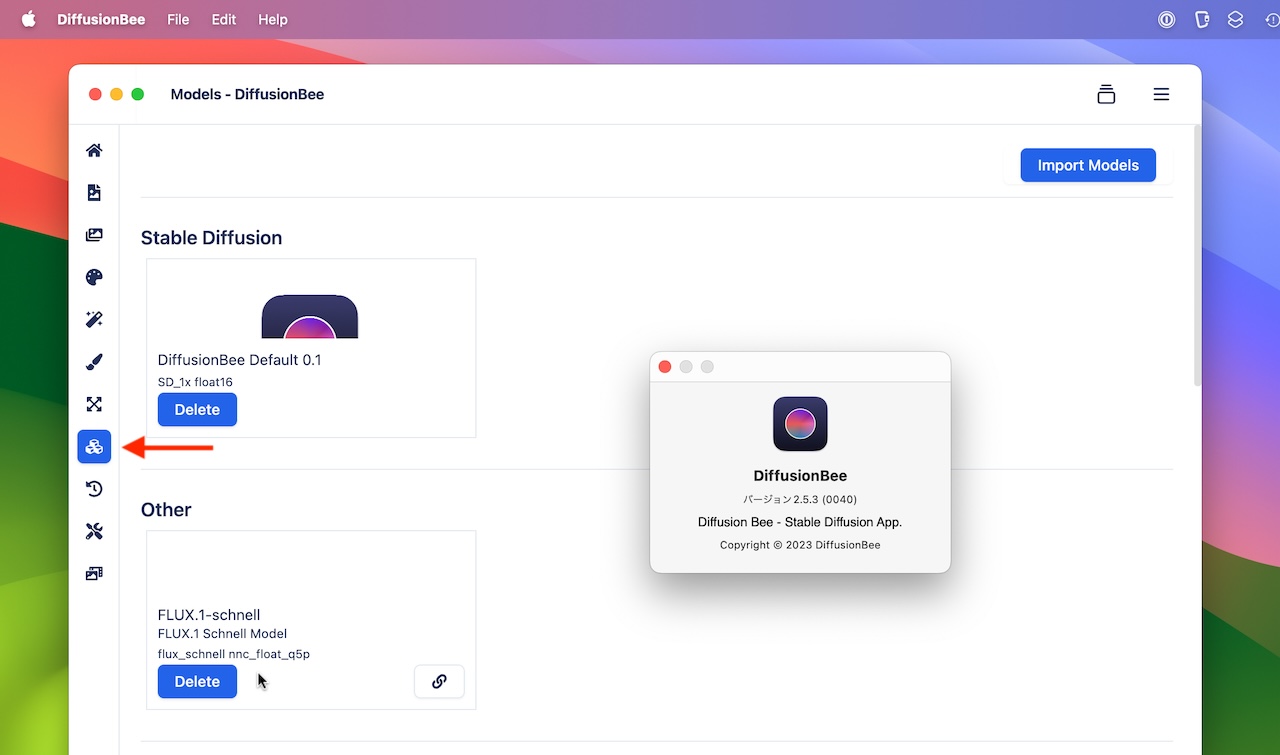This screenshot has width=1280, height=755.
Task: Open the File menu
Action: (178, 19)
